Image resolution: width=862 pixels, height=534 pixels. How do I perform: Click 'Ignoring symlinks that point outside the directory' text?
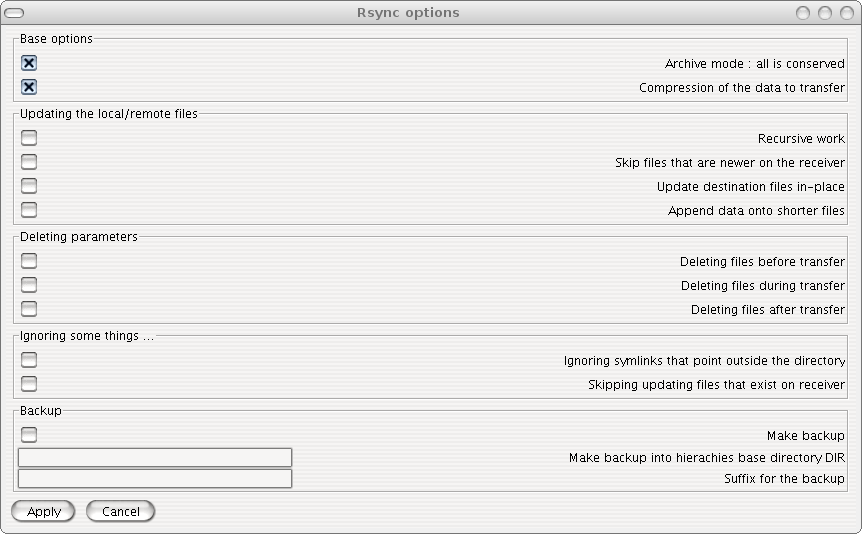(704, 361)
